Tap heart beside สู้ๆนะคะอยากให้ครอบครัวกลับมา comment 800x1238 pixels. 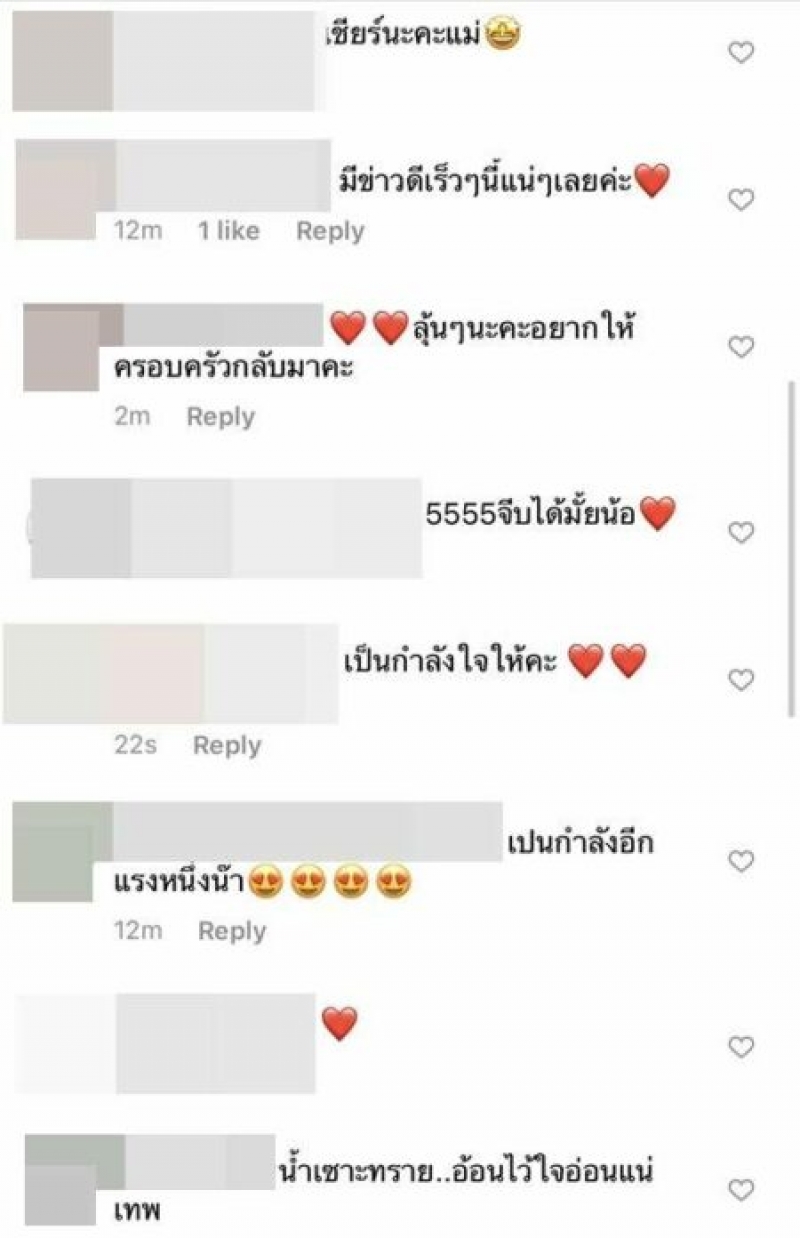click(741, 347)
